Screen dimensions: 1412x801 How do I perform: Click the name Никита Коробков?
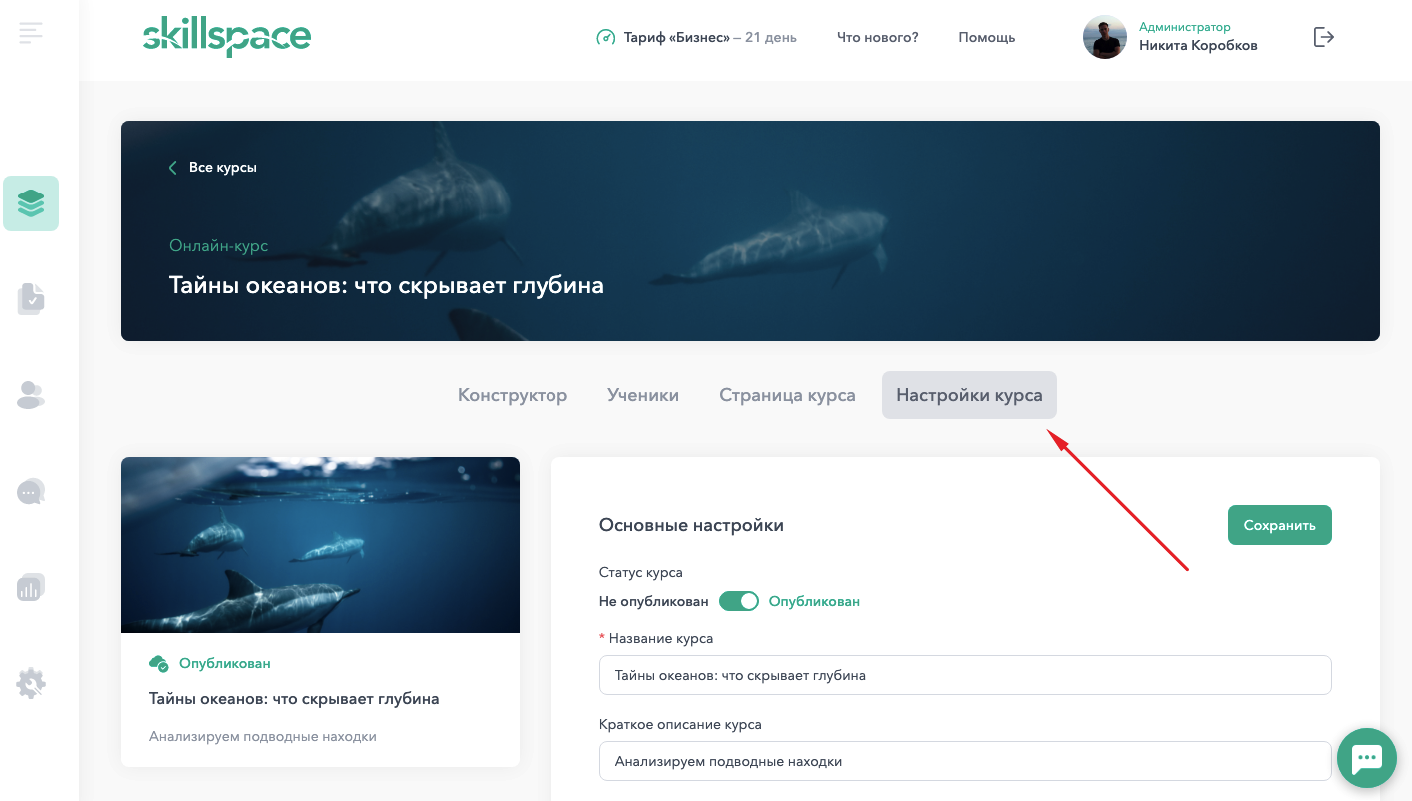pos(1198,46)
